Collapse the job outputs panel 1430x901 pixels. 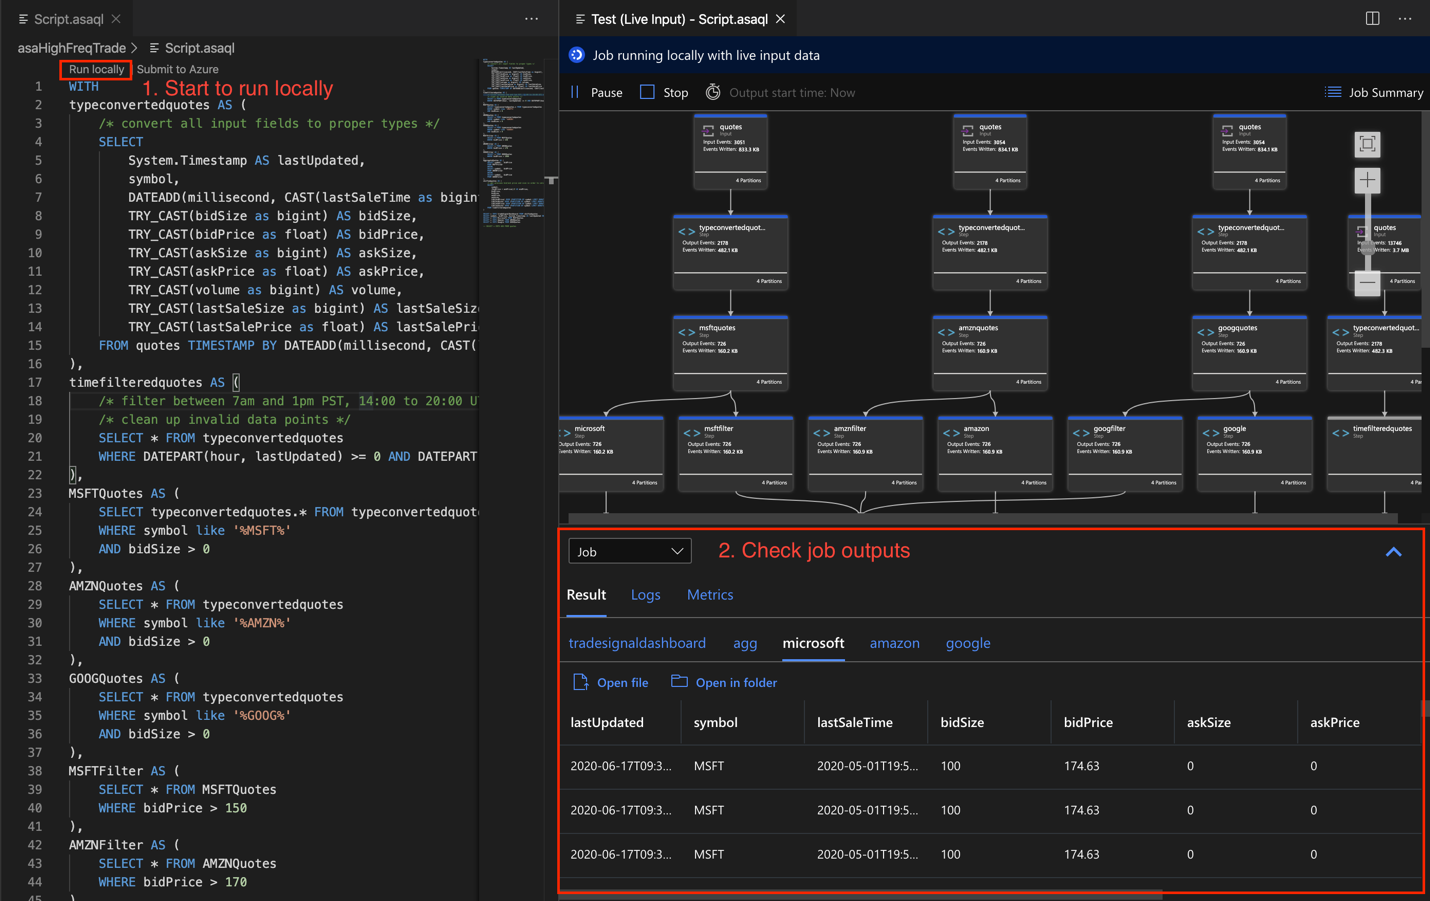[1393, 552]
